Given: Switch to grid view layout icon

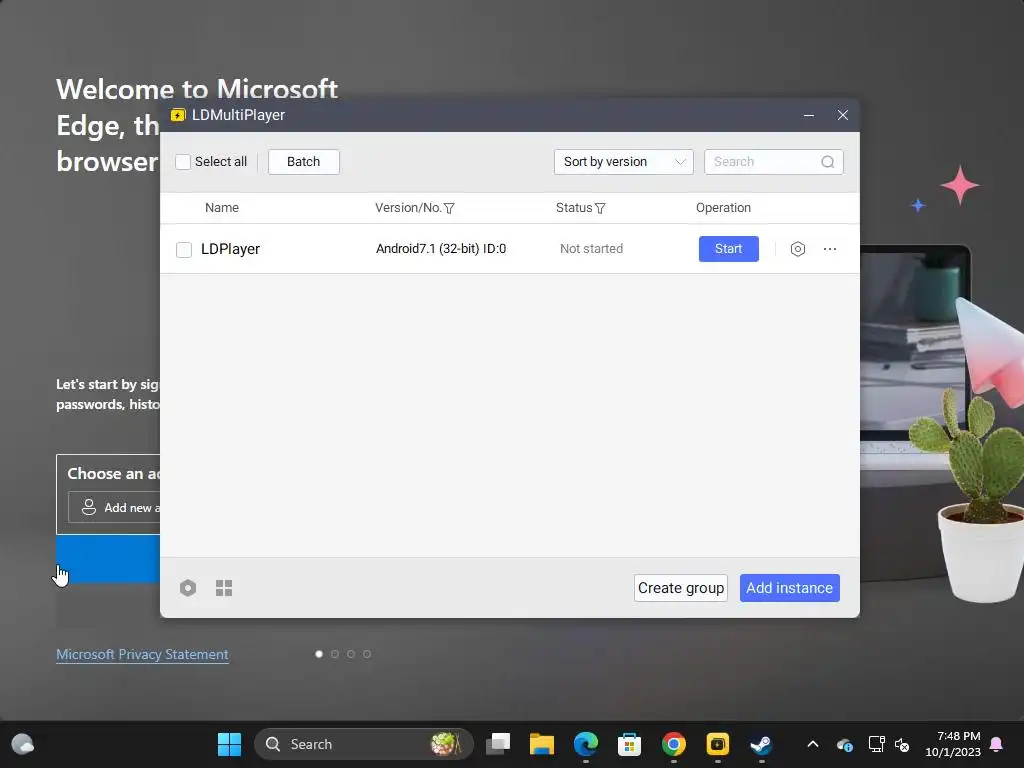Looking at the screenshot, I should coord(224,588).
